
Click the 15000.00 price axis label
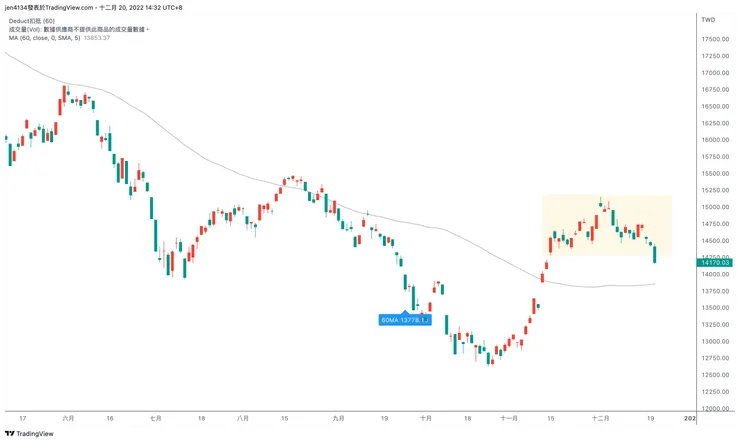pyautogui.click(x=713, y=207)
